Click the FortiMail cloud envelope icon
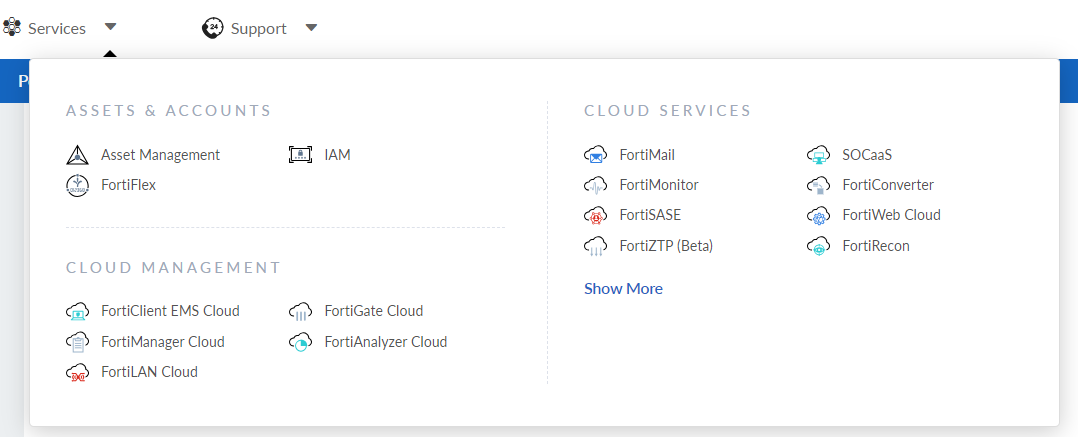 (596, 155)
